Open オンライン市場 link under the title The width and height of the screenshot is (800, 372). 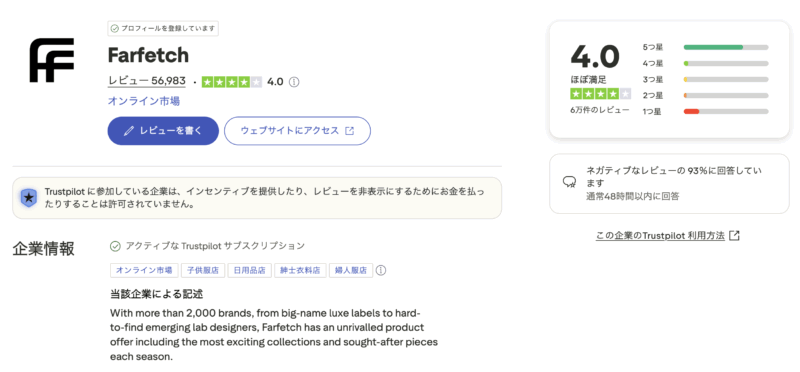coord(143,101)
